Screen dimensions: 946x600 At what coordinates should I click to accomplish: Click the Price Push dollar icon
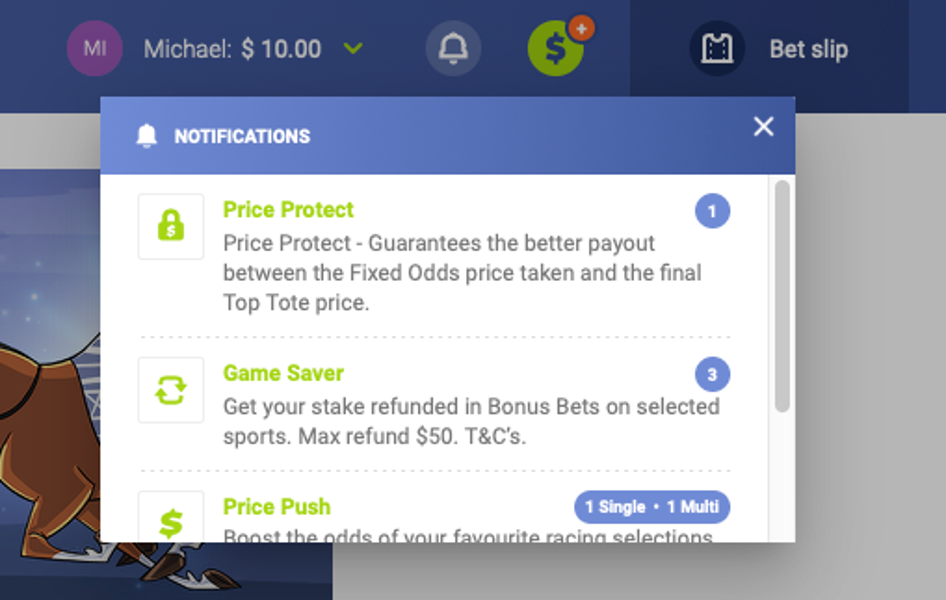171,519
